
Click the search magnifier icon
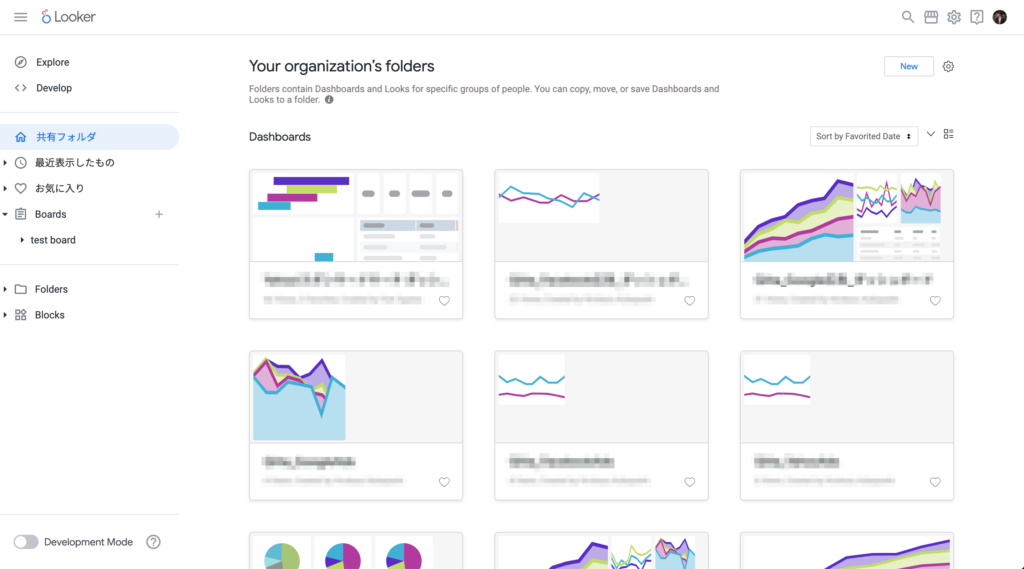pos(908,17)
